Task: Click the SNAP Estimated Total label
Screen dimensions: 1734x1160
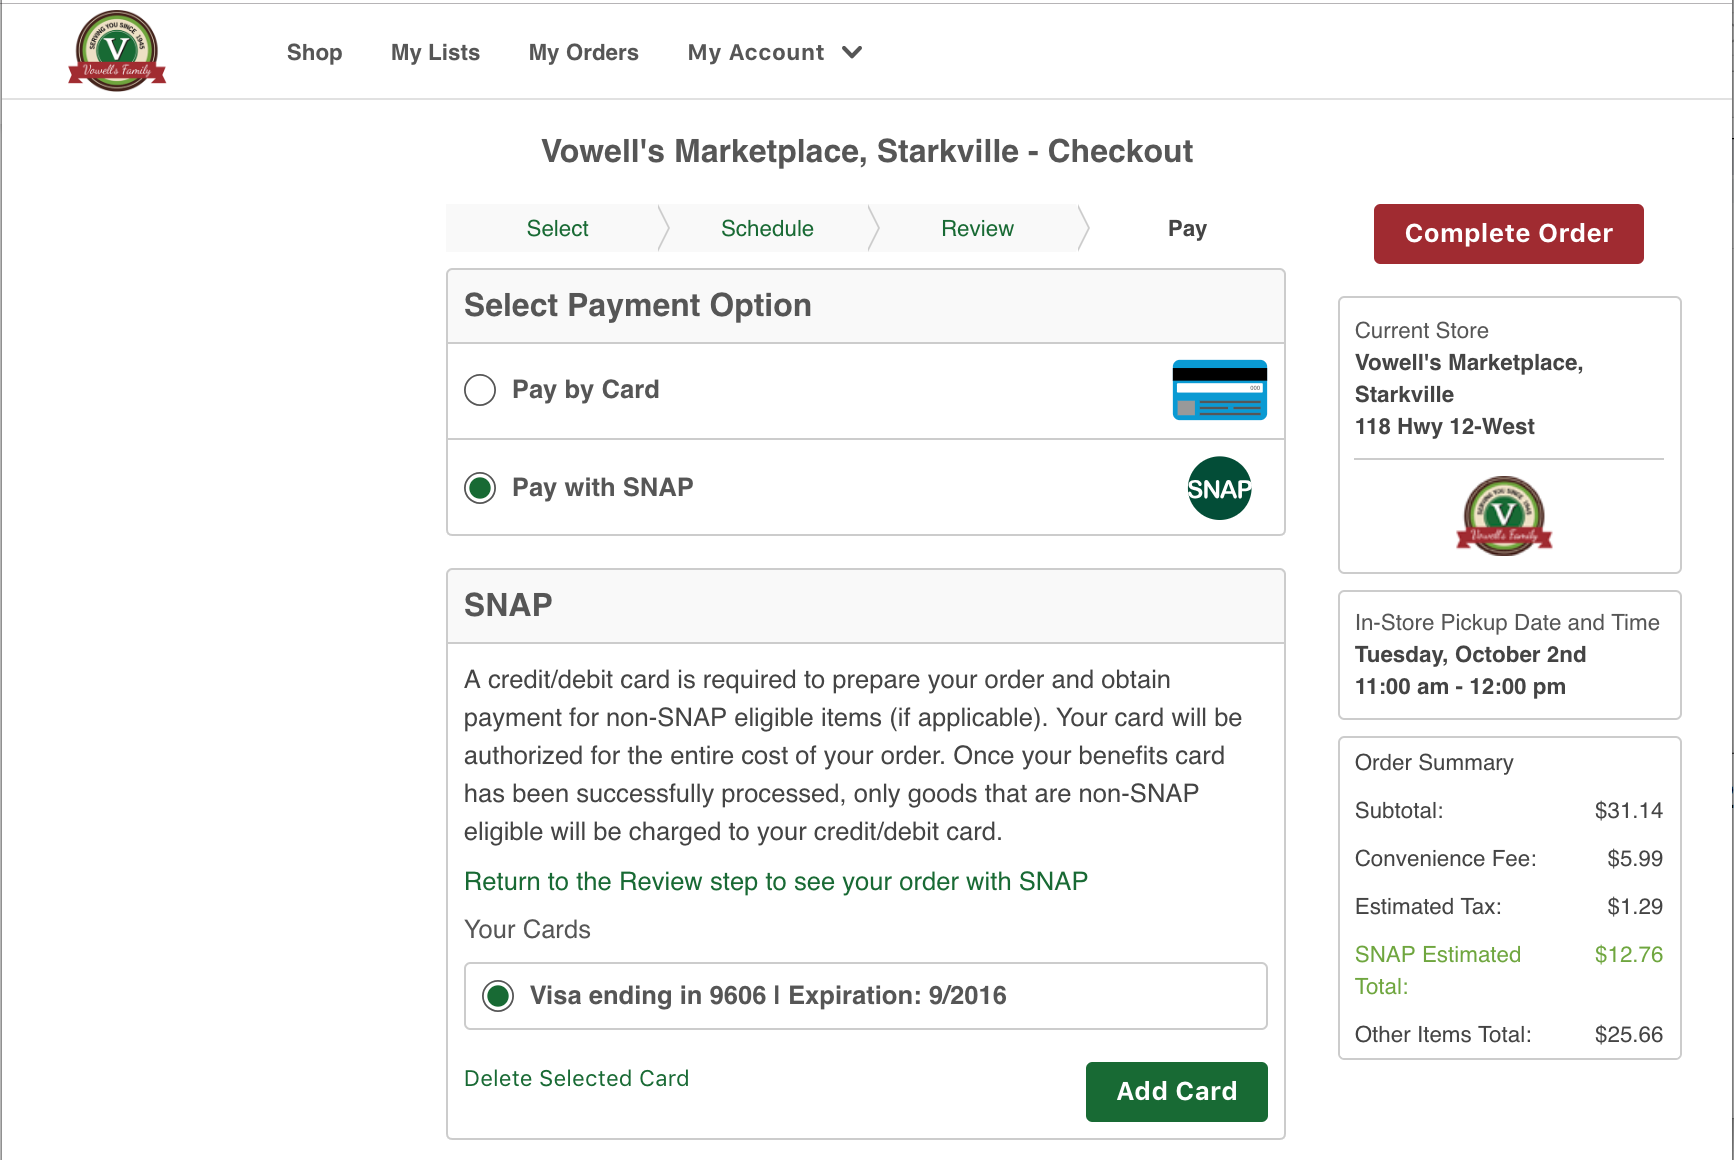Action: 1437,970
